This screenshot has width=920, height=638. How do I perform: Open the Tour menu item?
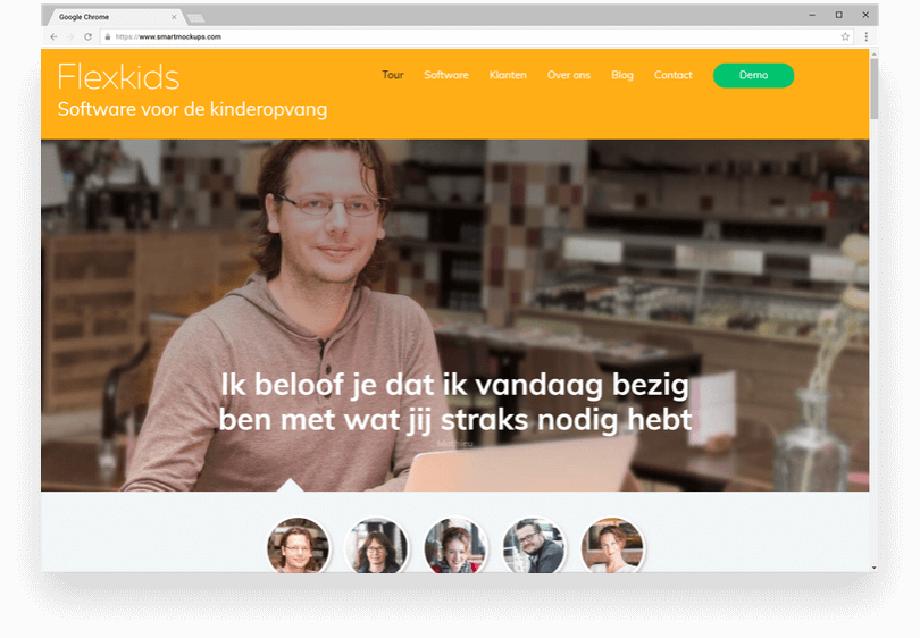click(x=393, y=75)
